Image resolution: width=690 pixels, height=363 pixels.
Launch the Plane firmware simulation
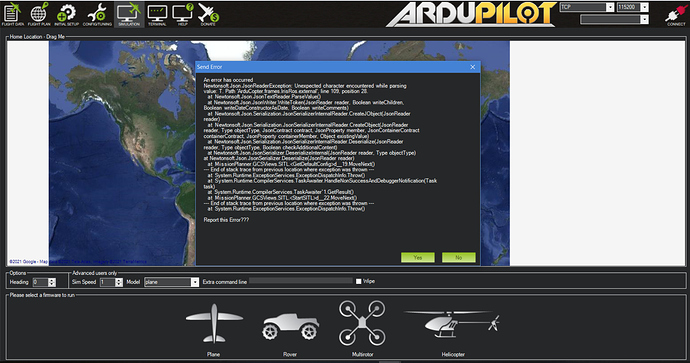click(x=214, y=329)
